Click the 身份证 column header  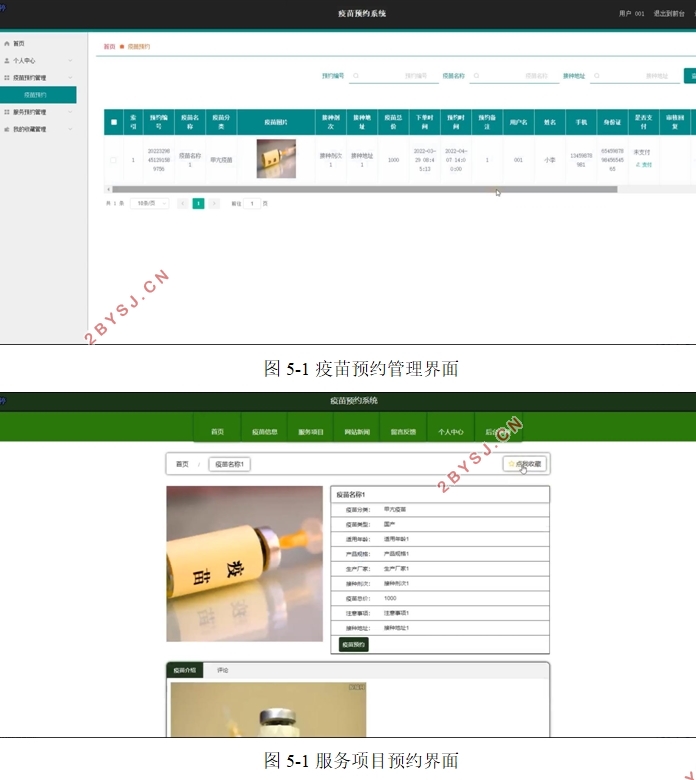point(612,122)
